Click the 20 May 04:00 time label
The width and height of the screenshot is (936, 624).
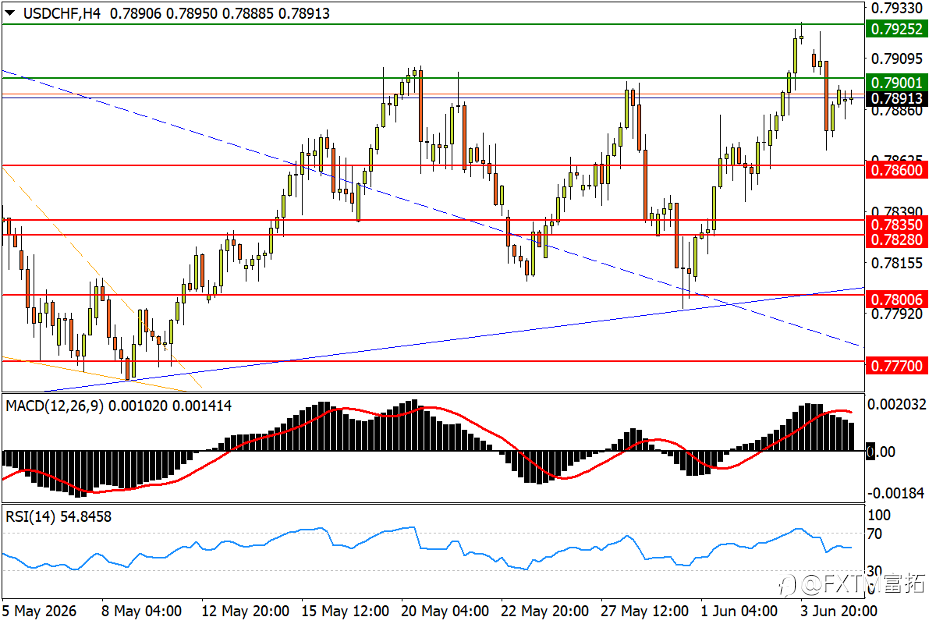(445, 611)
